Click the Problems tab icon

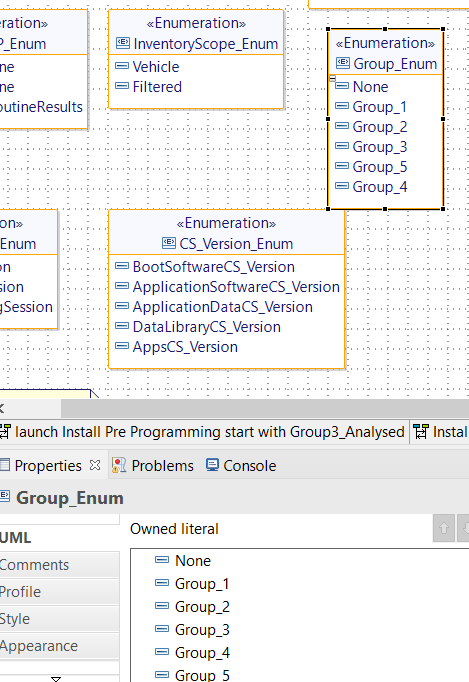point(119,465)
